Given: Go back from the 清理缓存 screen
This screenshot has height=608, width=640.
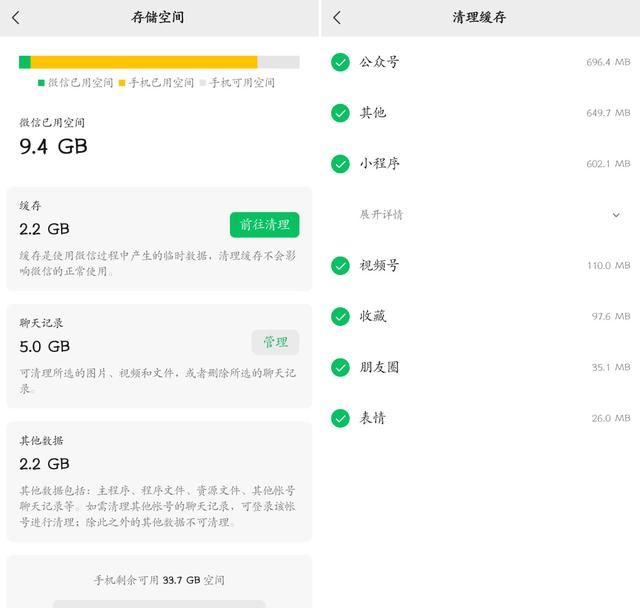Looking at the screenshot, I should (x=337, y=17).
